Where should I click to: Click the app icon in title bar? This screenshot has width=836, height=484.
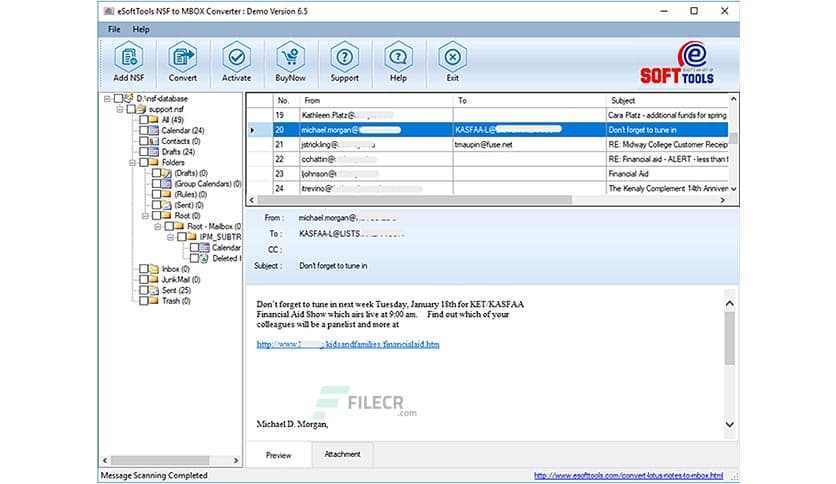[108, 11]
